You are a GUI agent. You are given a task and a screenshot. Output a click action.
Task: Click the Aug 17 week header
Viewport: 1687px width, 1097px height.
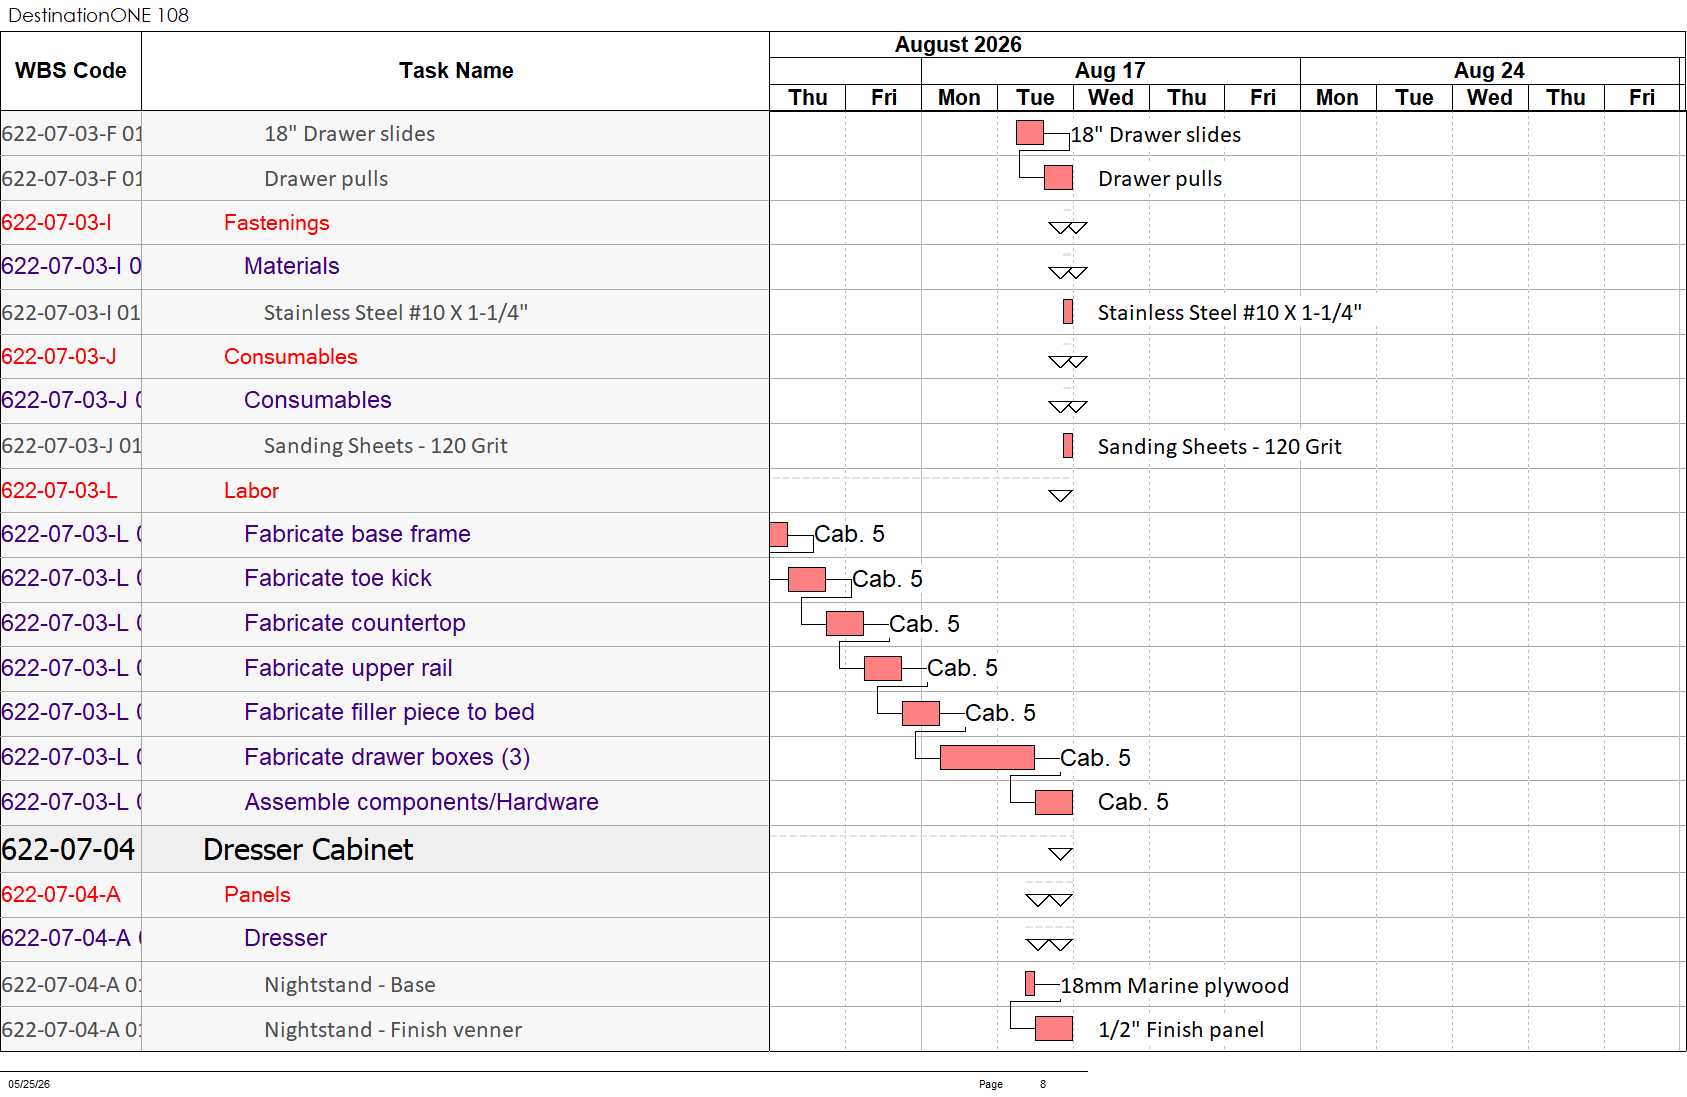[x=1110, y=70]
